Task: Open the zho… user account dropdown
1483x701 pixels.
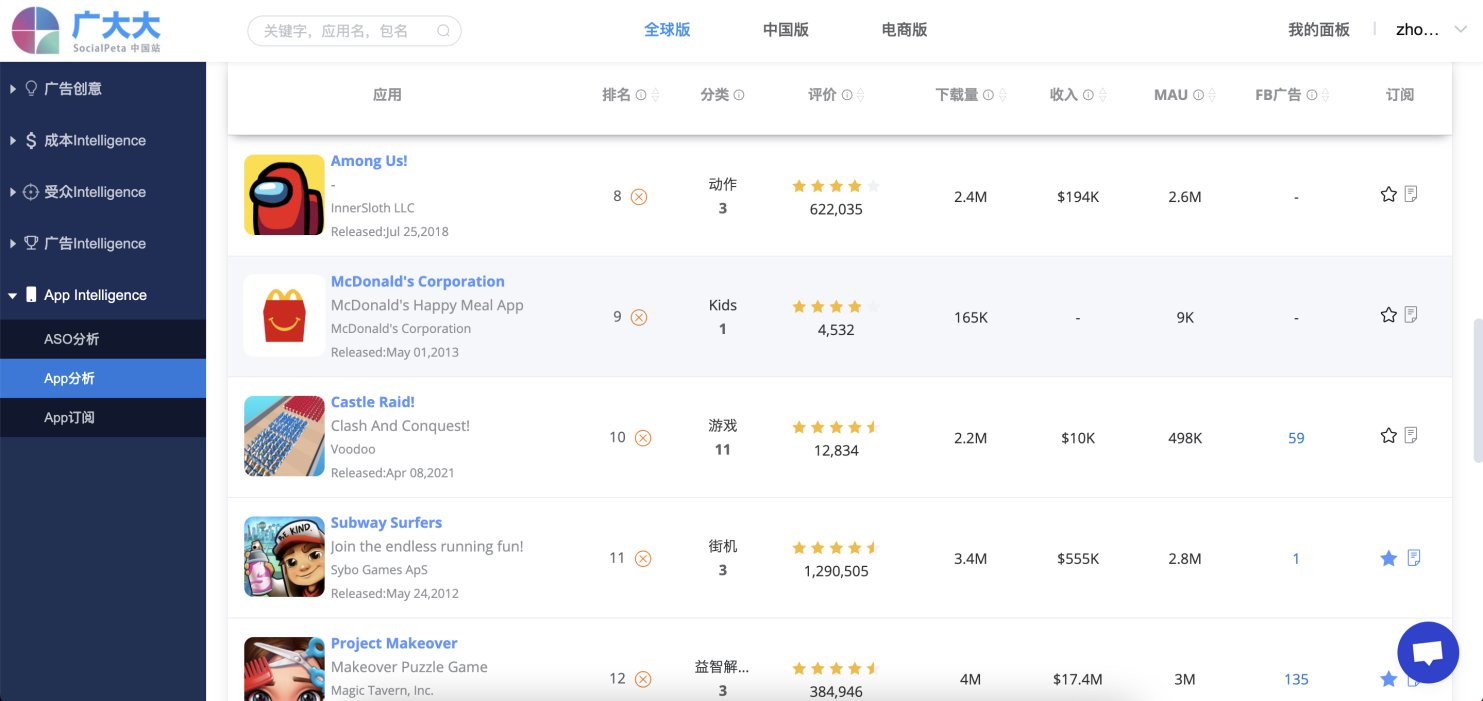Action: point(1431,30)
